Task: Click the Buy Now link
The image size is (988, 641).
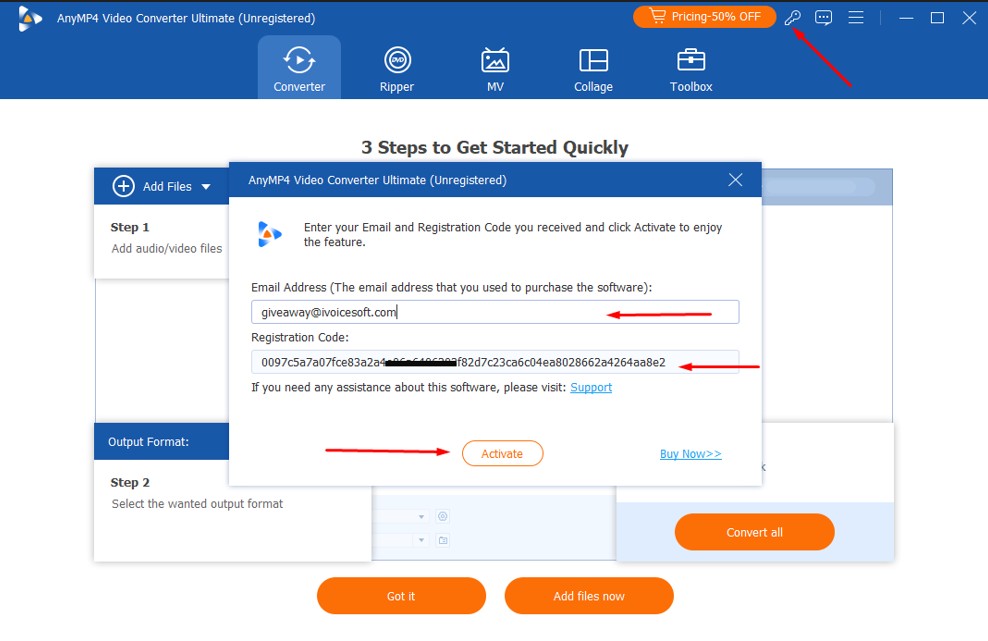Action: click(x=690, y=453)
